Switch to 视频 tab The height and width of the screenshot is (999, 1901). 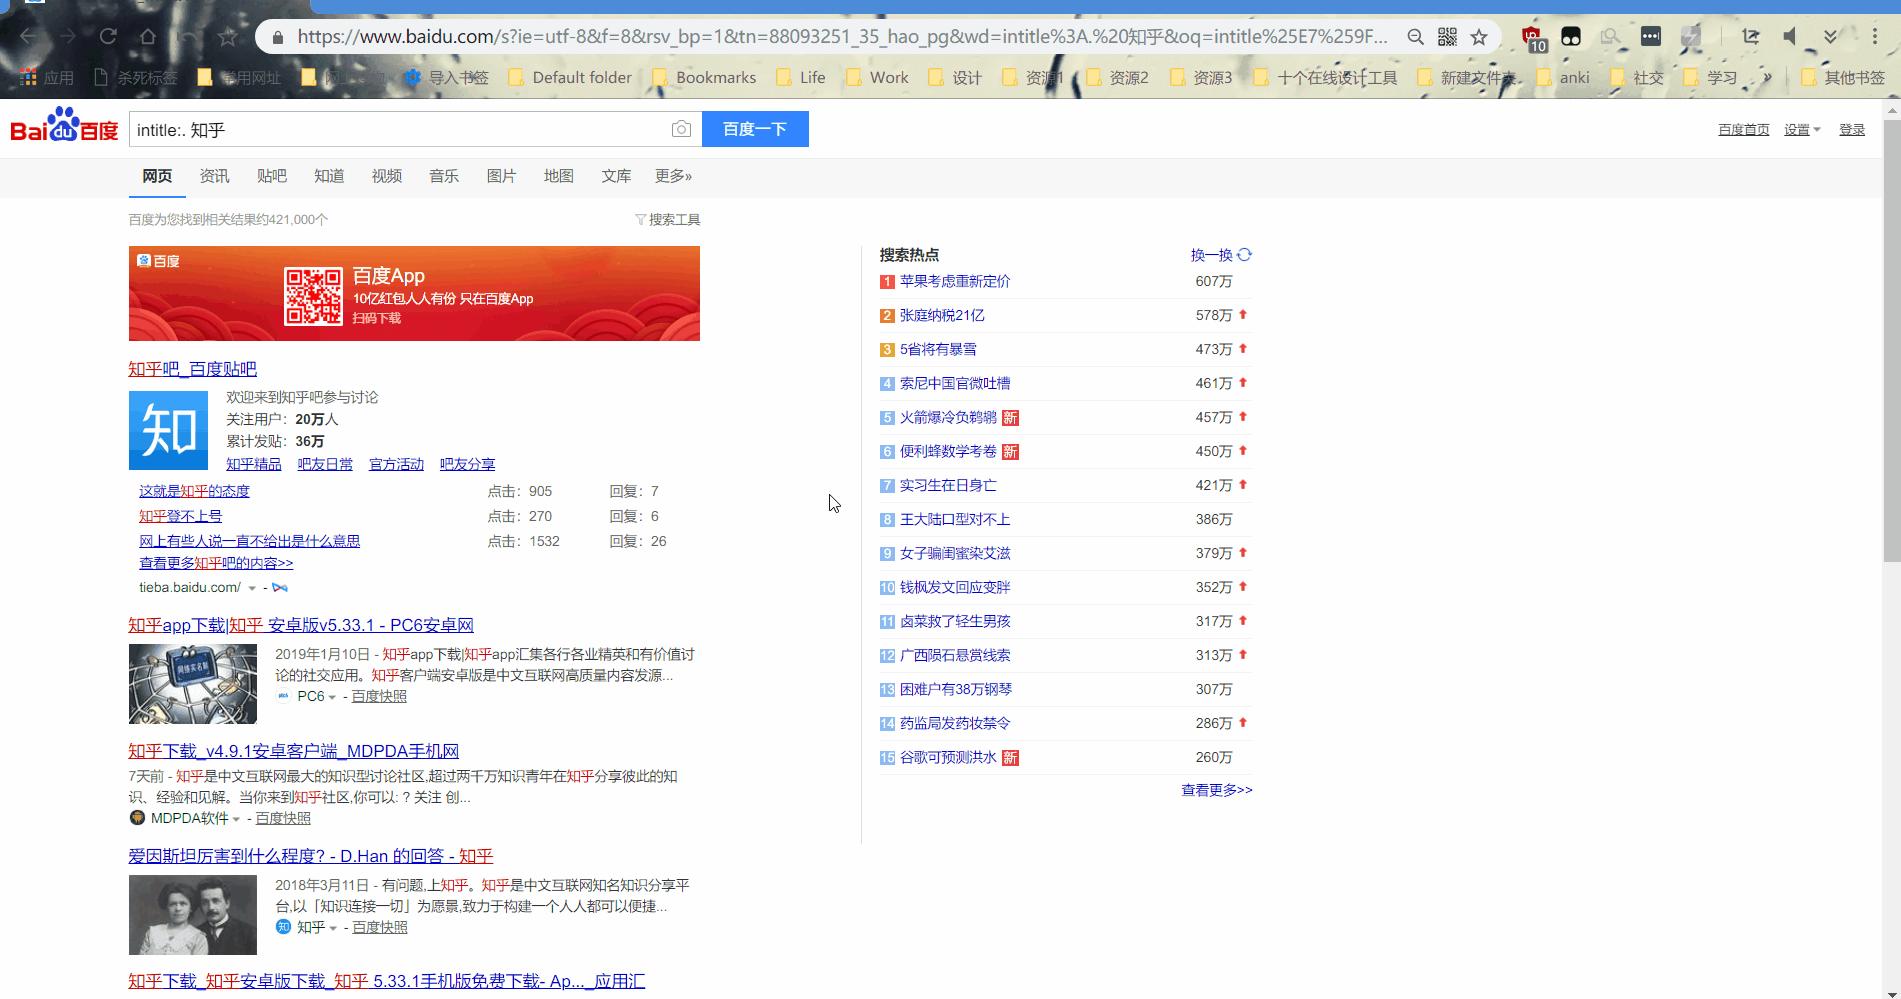[x=386, y=176]
